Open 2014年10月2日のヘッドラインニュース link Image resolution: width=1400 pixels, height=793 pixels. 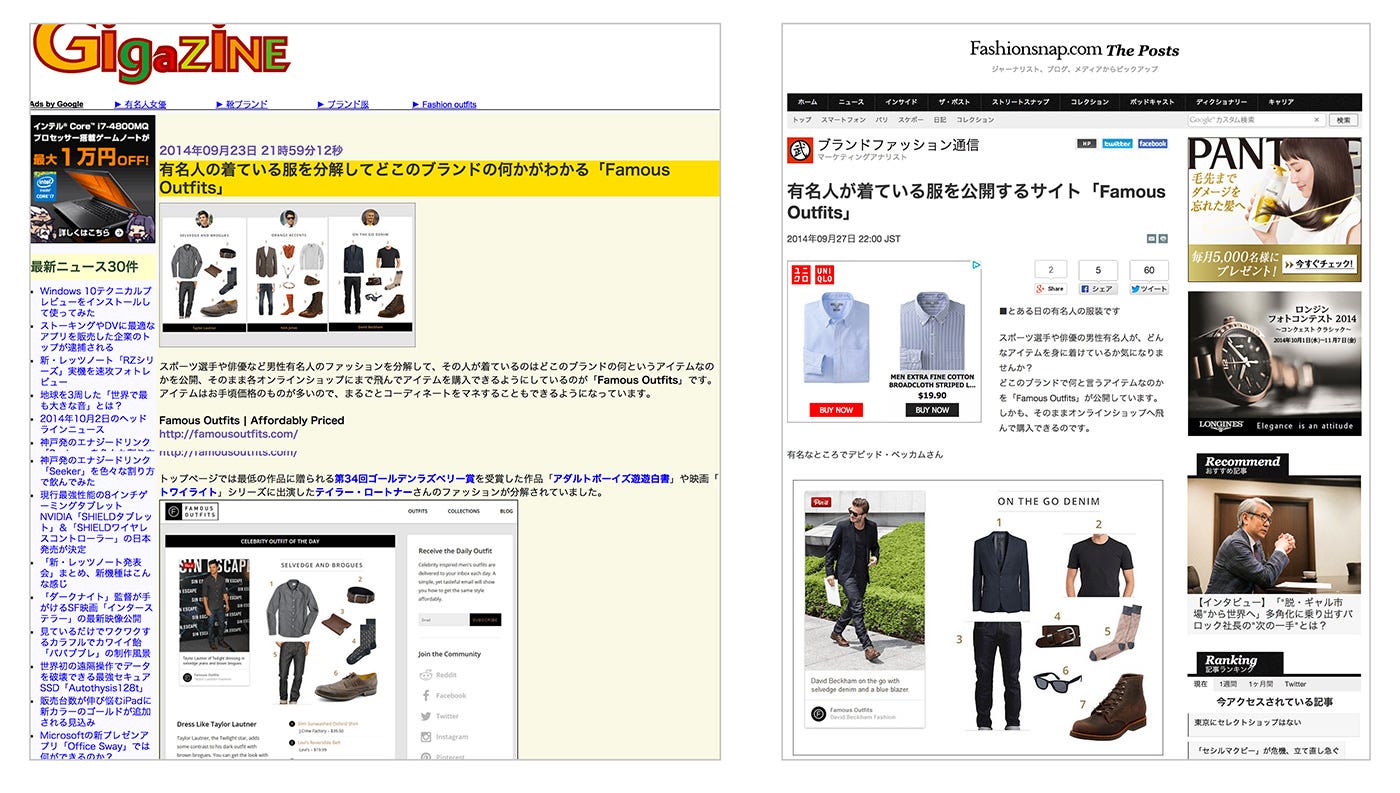(94, 423)
